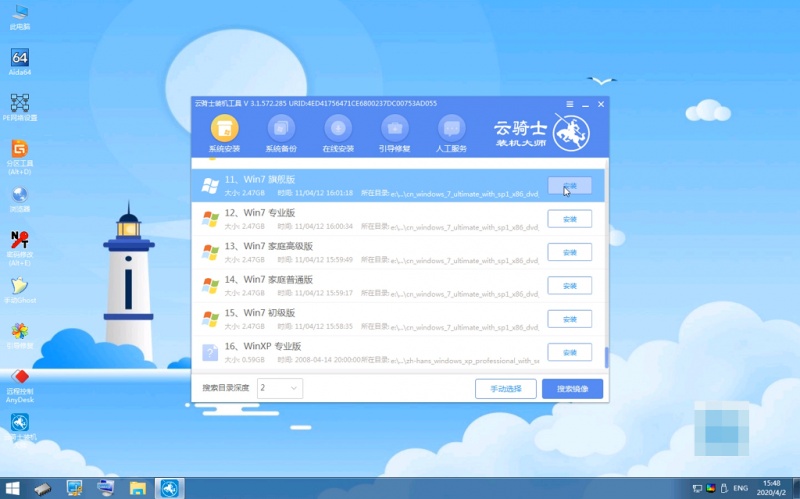The height and width of the screenshot is (499, 800).
Task: Click the 2008-04-14 20:00:00 timestamp text
Action: click(318, 360)
